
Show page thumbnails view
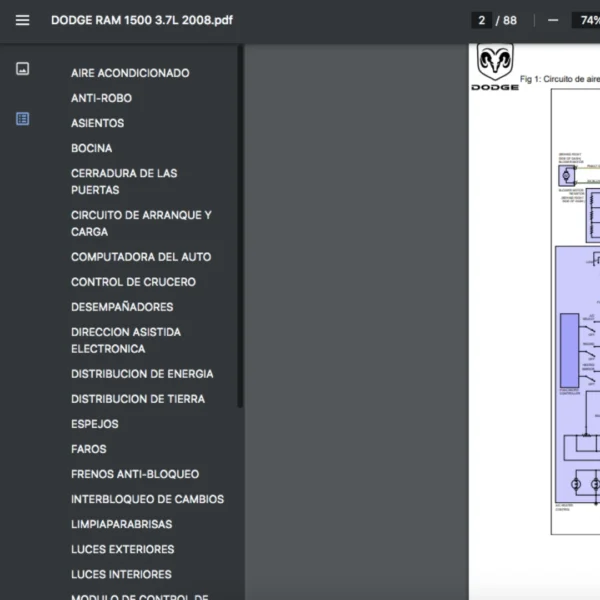pos(22,69)
